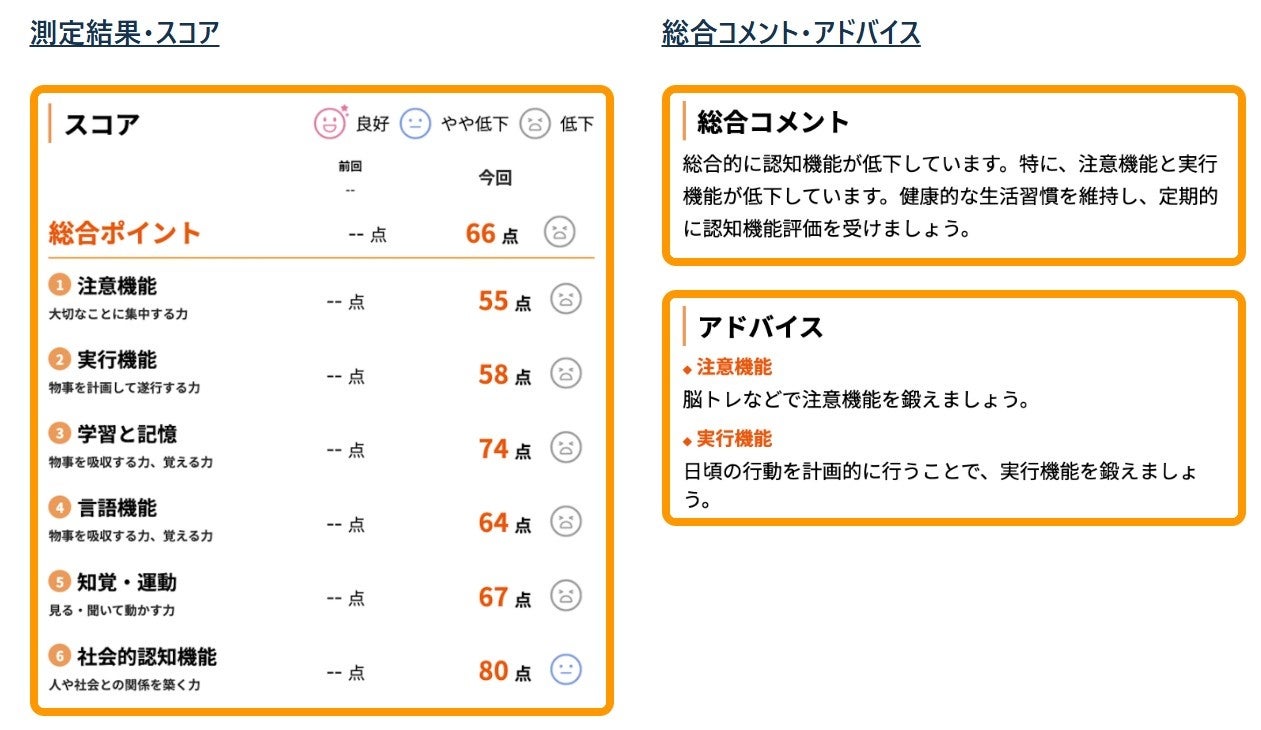Click the number 1 badge for 注意機能
Viewport: 1261px width, 730px height.
click(60, 287)
